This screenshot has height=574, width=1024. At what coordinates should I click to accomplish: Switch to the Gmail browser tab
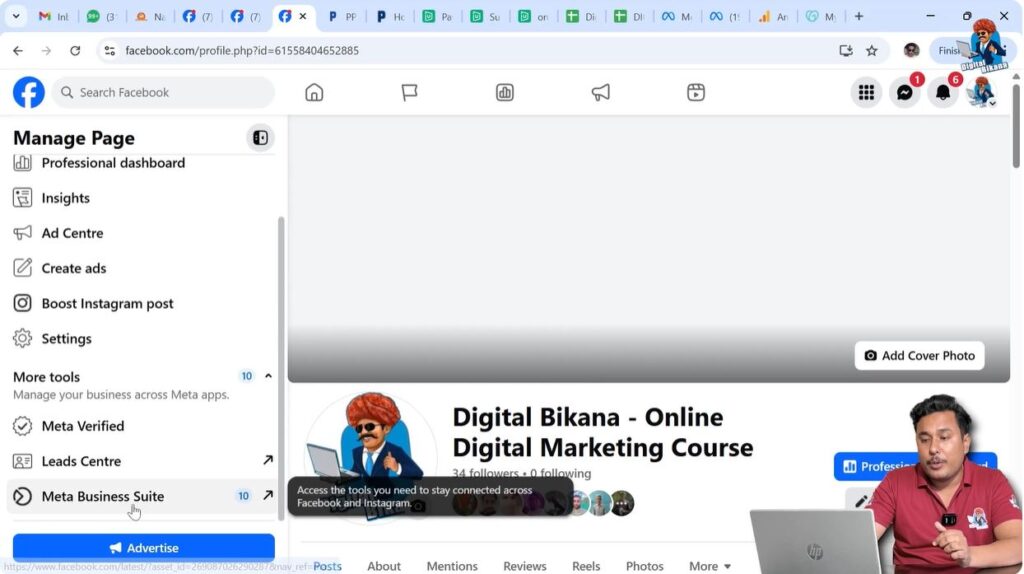click(x=54, y=16)
